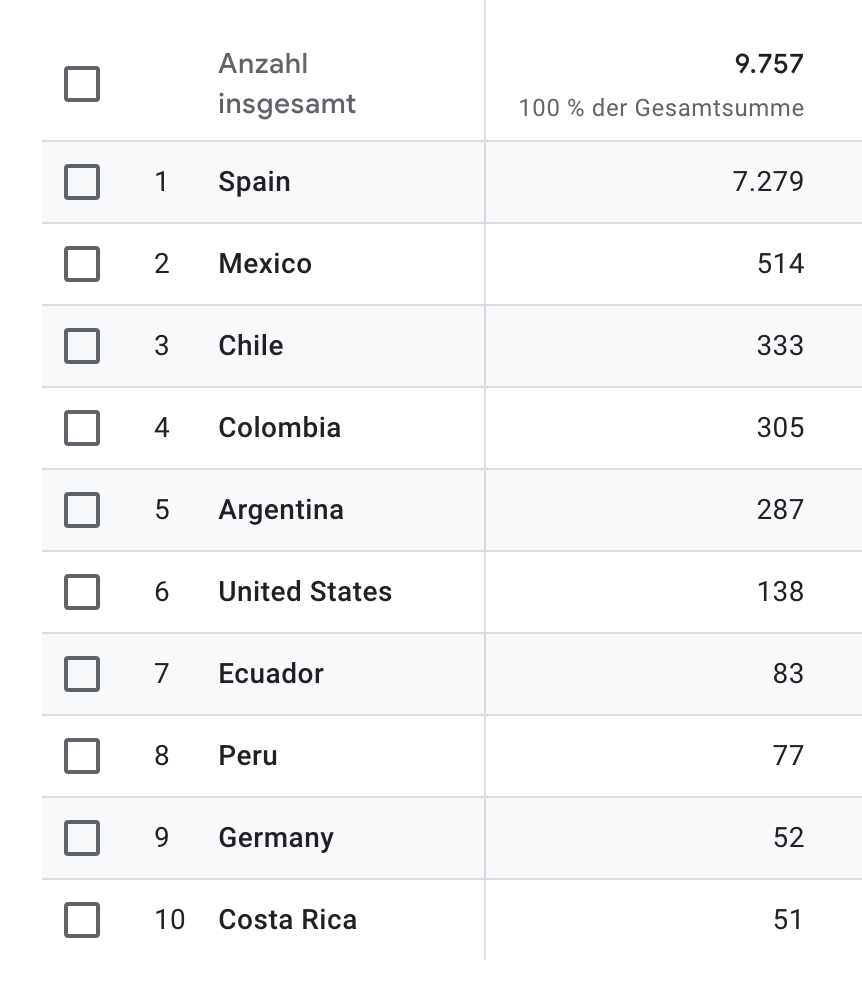Click the Anzahl insgesamt label
This screenshot has width=862, height=1000.
287,84
